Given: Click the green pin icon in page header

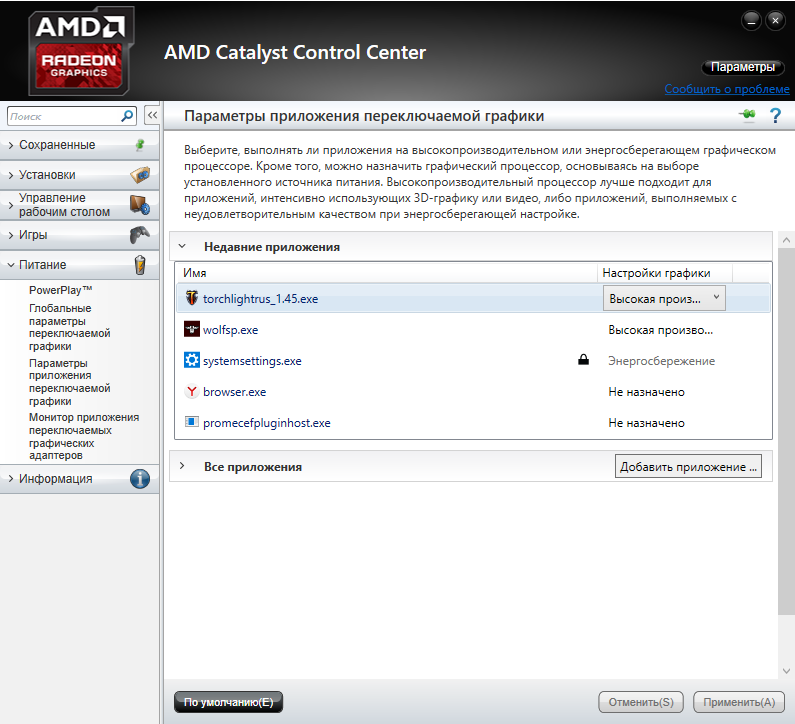Looking at the screenshot, I should pyautogui.click(x=747, y=115).
